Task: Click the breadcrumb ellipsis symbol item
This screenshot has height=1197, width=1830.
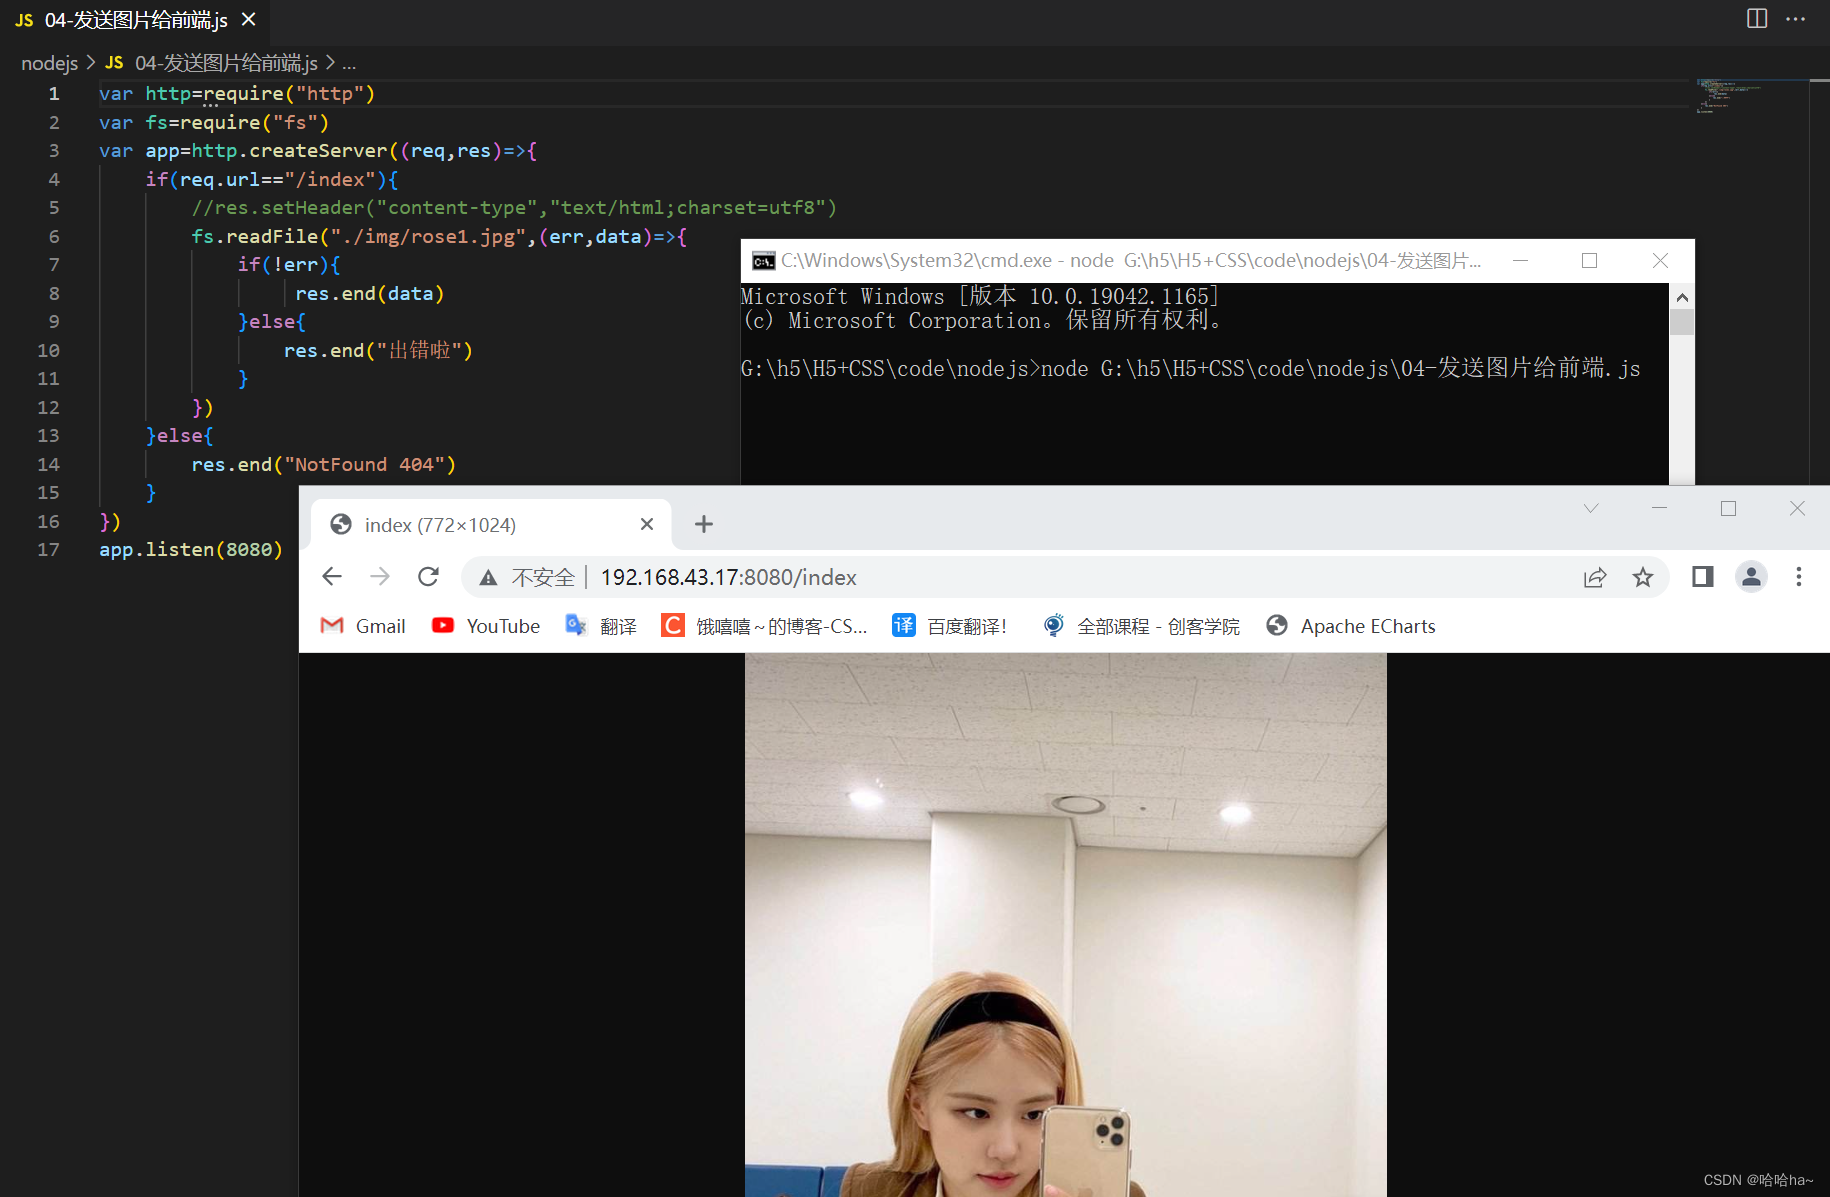Action: pos(349,63)
